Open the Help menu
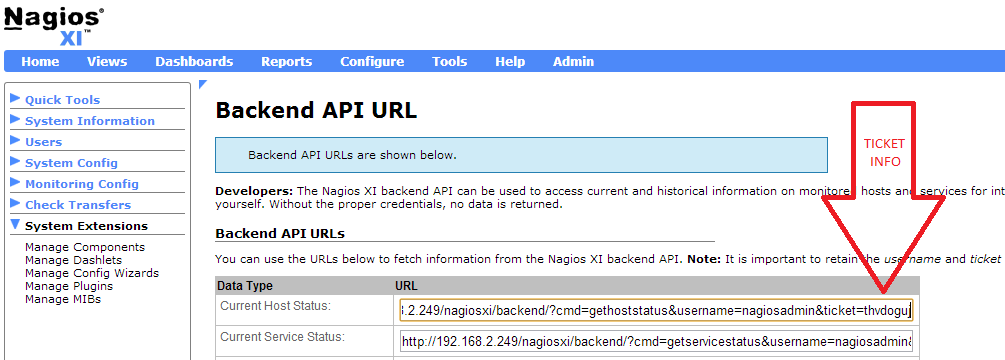The height and width of the screenshot is (360, 1005). tap(510, 61)
